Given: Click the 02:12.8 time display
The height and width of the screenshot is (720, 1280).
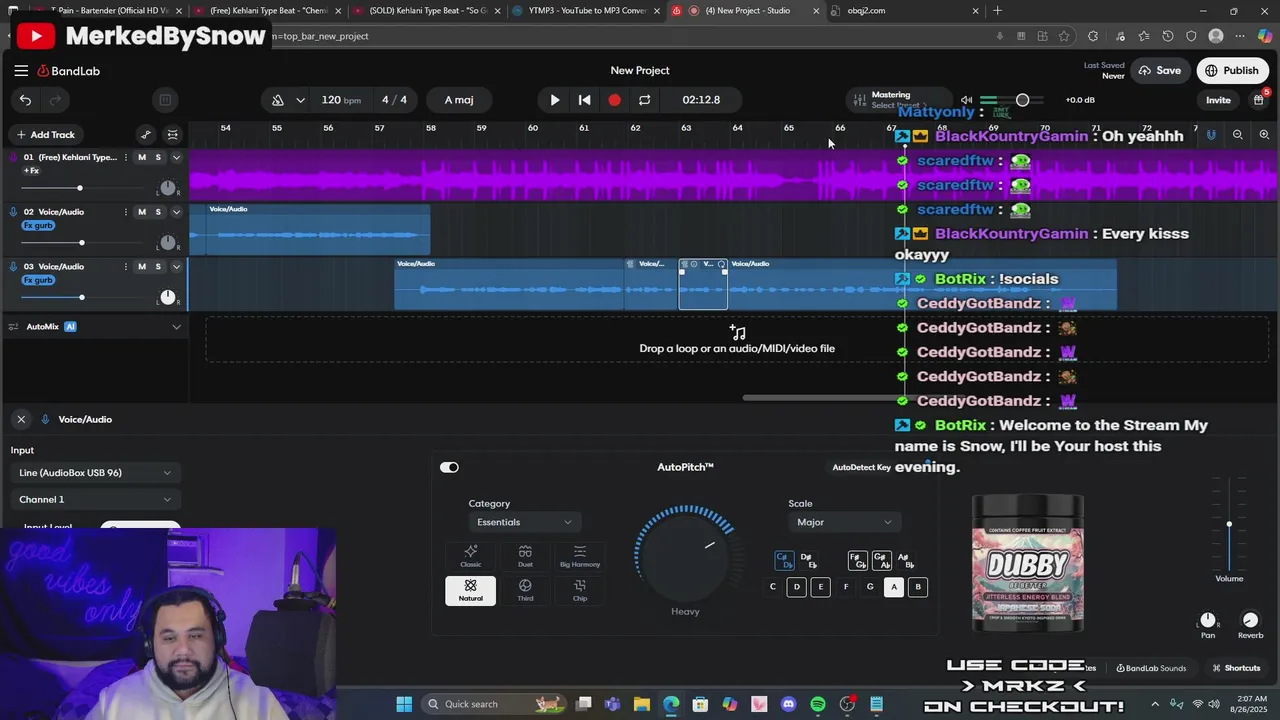Looking at the screenshot, I should click(x=701, y=100).
